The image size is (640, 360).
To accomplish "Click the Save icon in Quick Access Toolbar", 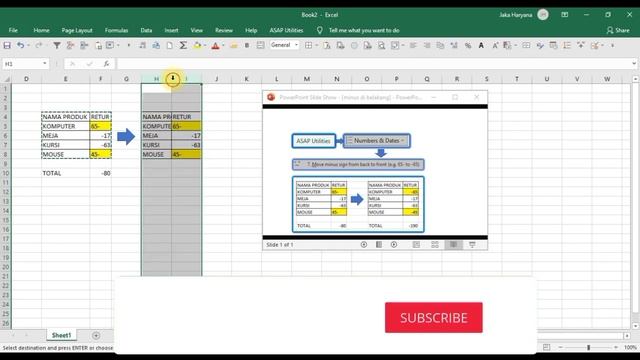I will click(7, 45).
